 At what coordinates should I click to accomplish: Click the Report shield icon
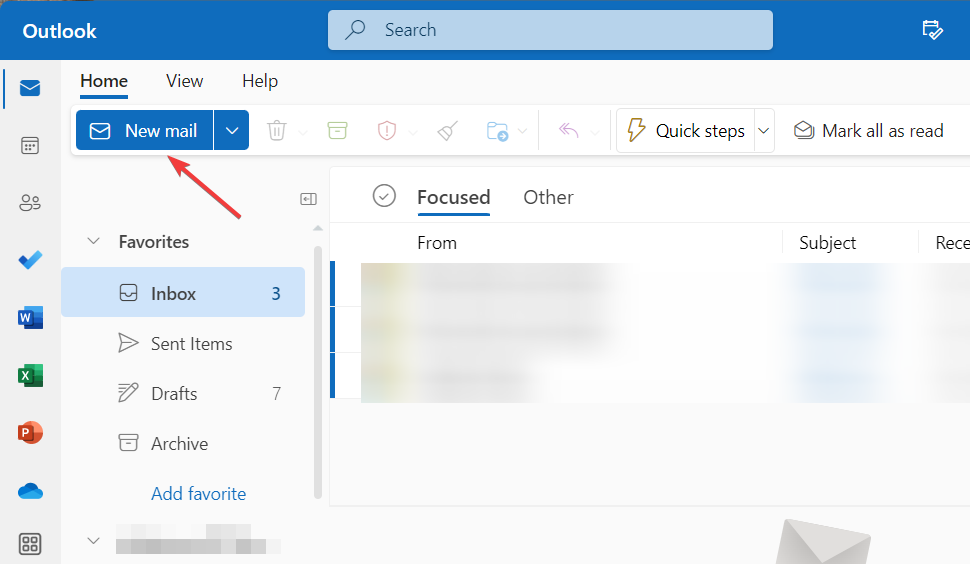pyautogui.click(x=387, y=130)
